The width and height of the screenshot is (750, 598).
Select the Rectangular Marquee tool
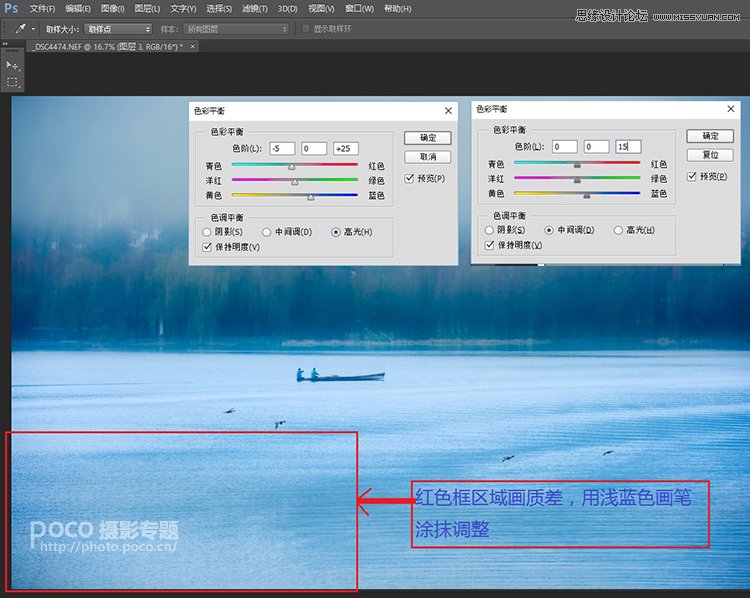(12, 82)
